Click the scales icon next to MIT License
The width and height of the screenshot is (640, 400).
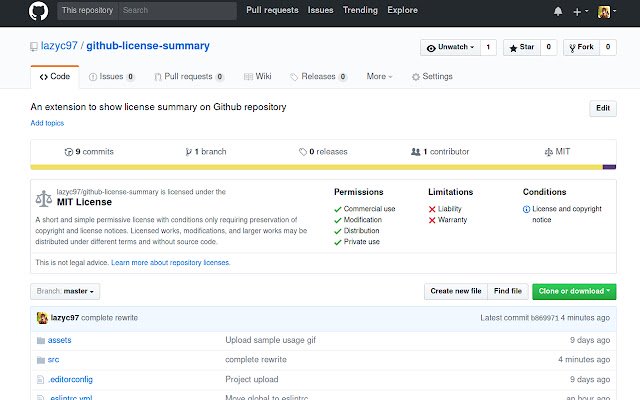(x=44, y=198)
